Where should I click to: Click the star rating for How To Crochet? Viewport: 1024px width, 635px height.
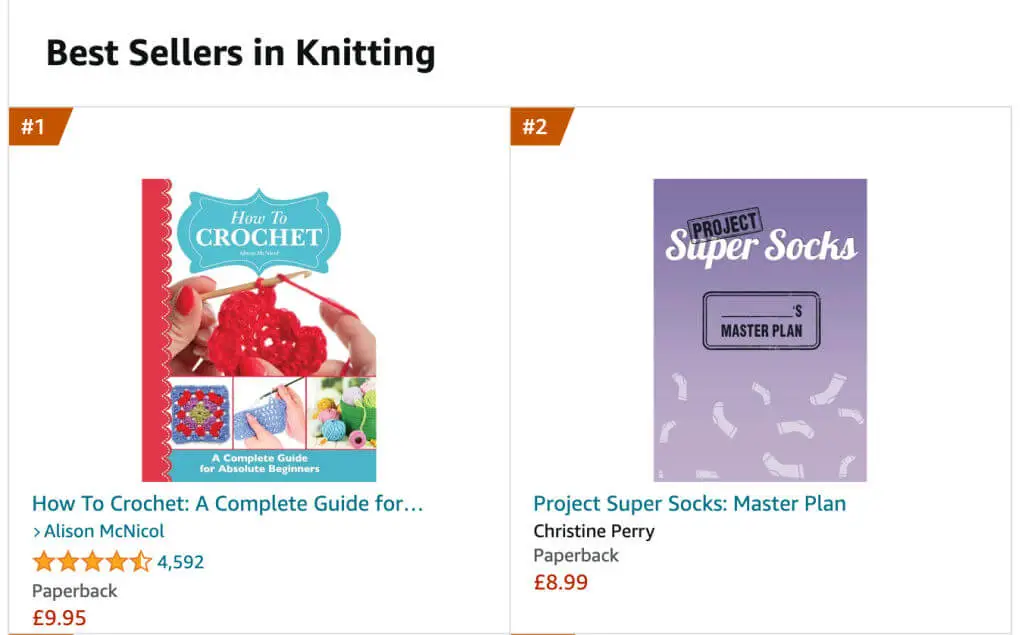92,562
